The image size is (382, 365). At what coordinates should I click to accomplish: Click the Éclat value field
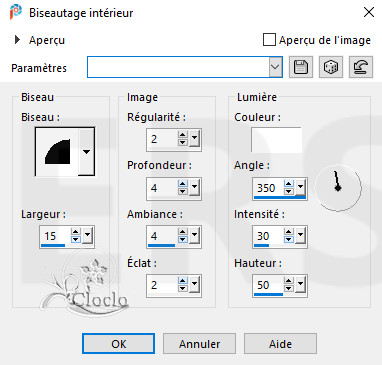click(162, 285)
